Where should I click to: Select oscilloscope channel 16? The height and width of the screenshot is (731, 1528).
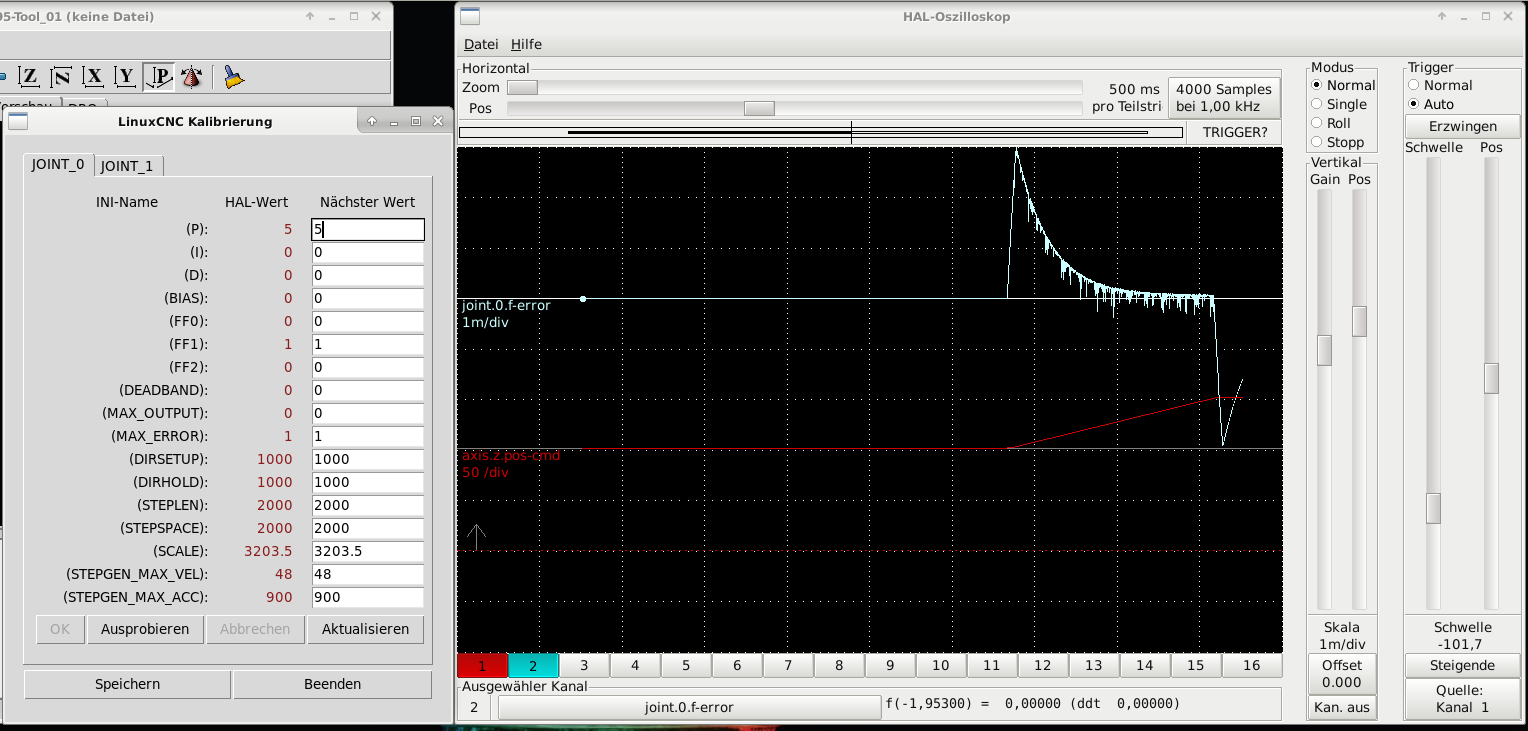[x=1251, y=665]
